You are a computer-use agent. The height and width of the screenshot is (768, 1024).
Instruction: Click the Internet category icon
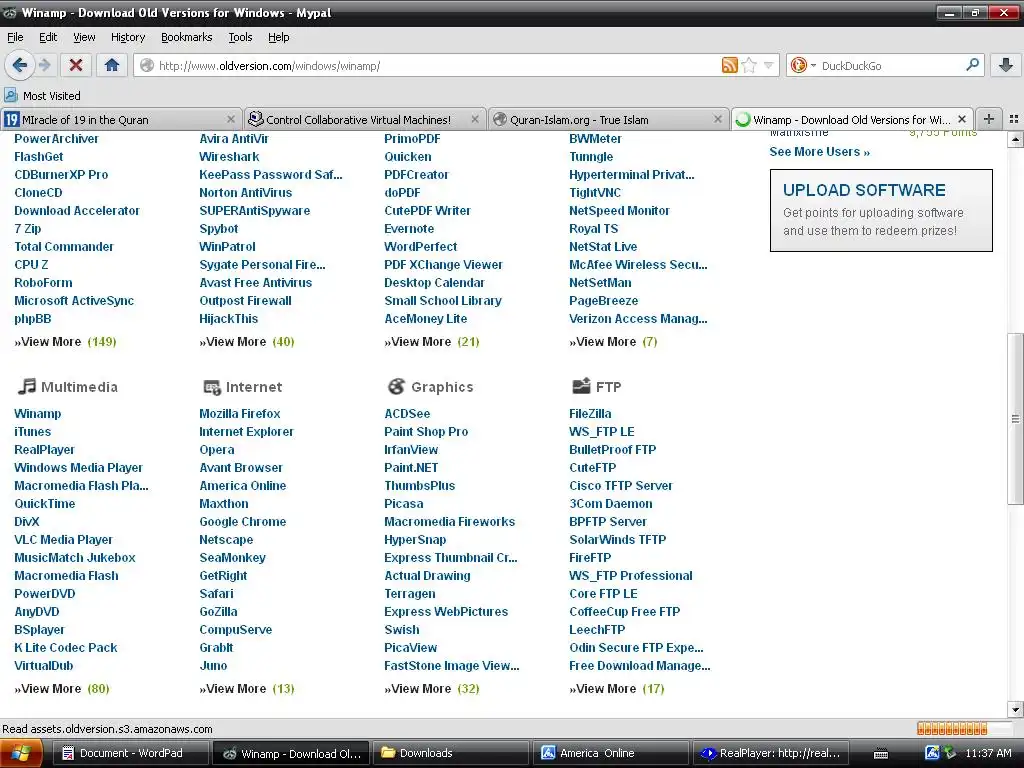tap(212, 387)
